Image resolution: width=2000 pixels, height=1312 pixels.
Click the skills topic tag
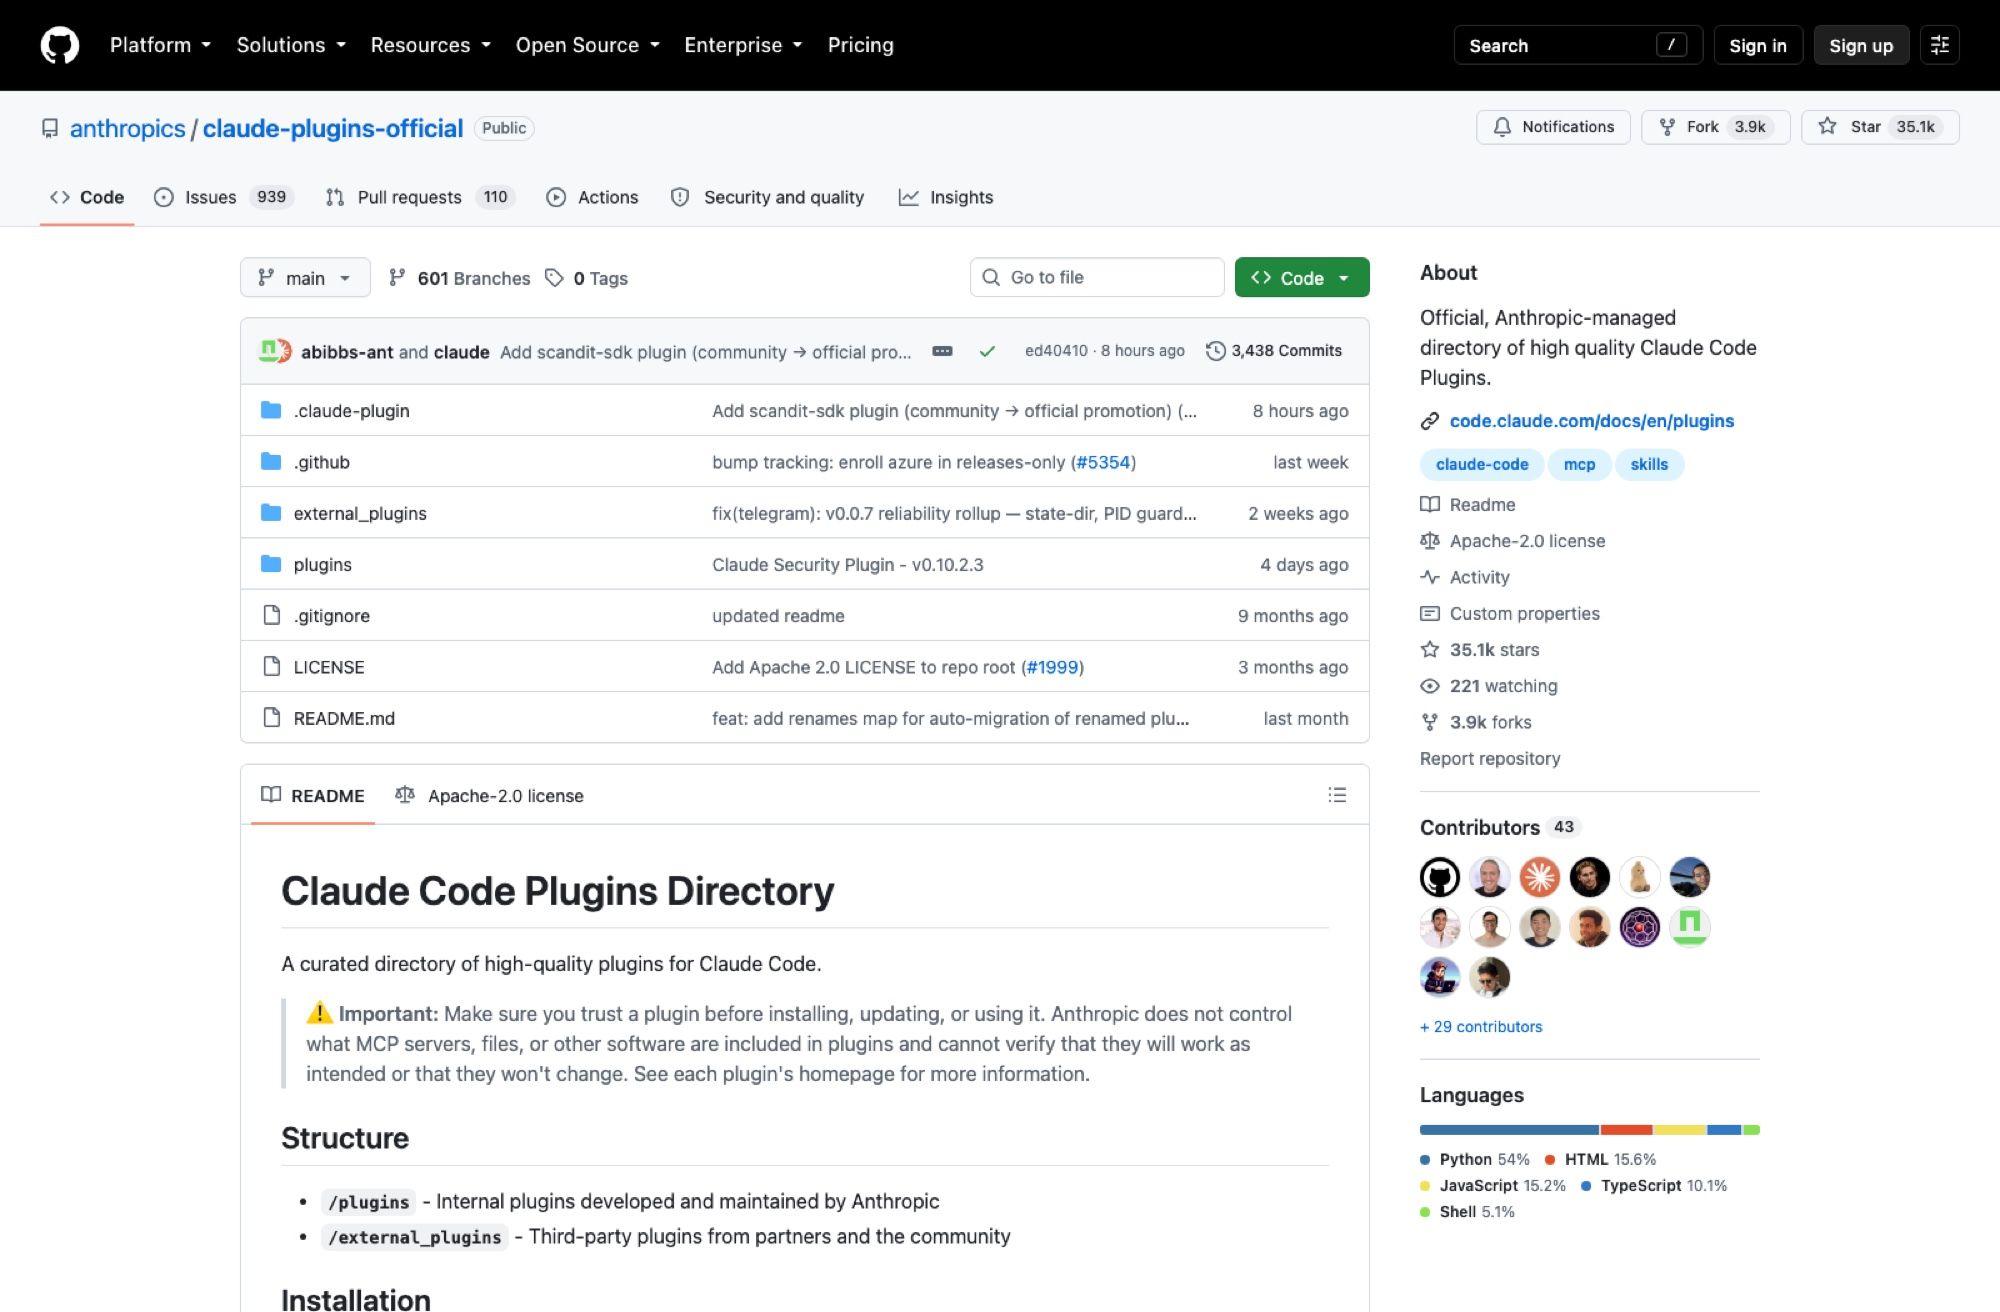point(1649,464)
